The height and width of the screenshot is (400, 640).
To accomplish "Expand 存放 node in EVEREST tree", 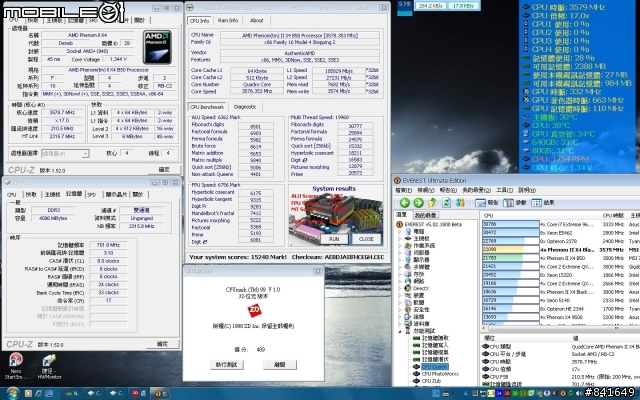I will [x=400, y=274].
